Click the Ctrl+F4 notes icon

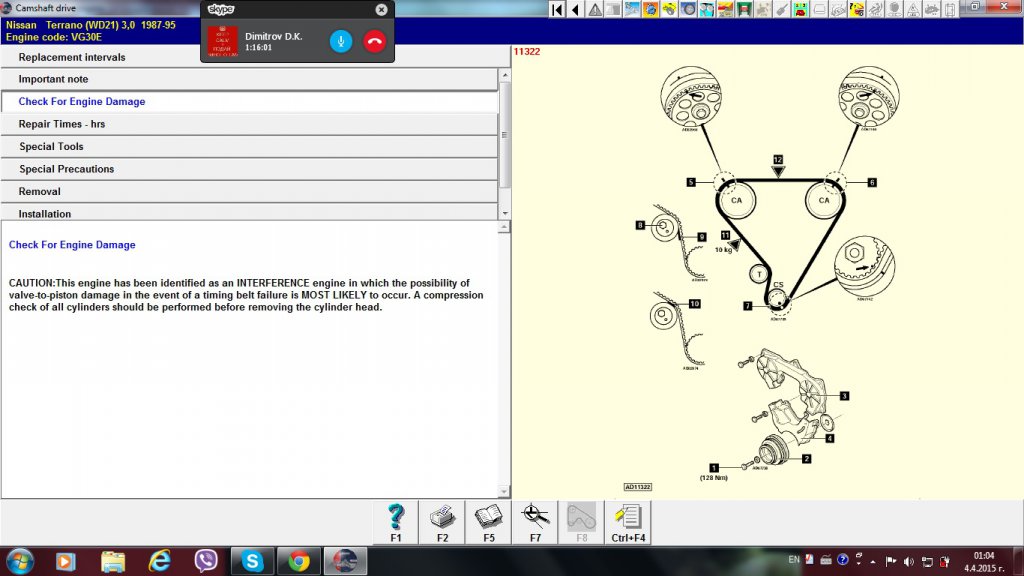(627, 522)
